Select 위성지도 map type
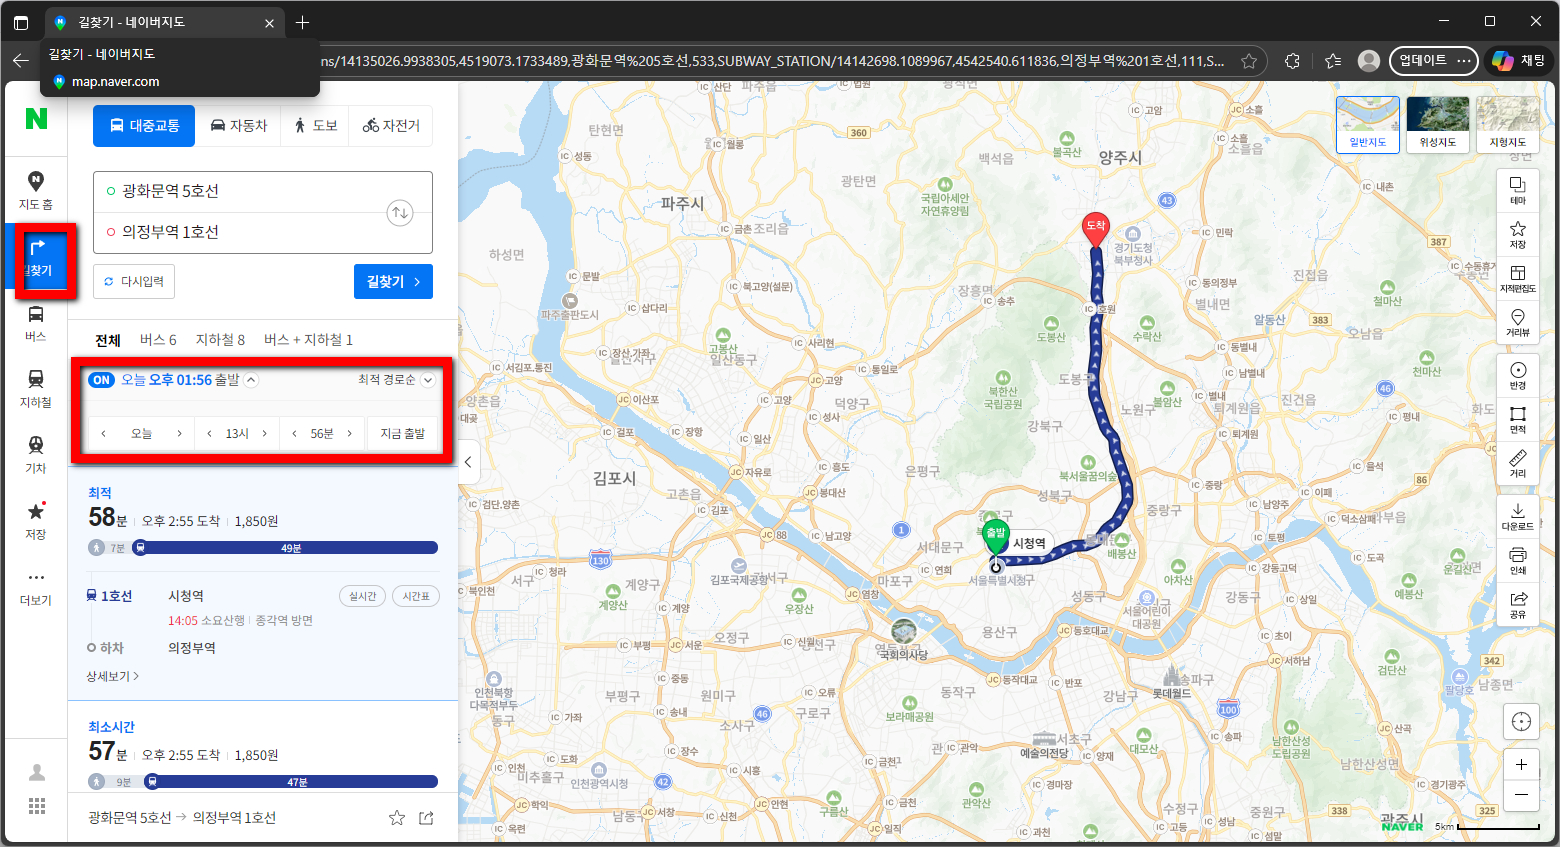The width and height of the screenshot is (1560, 847). [x=1438, y=124]
